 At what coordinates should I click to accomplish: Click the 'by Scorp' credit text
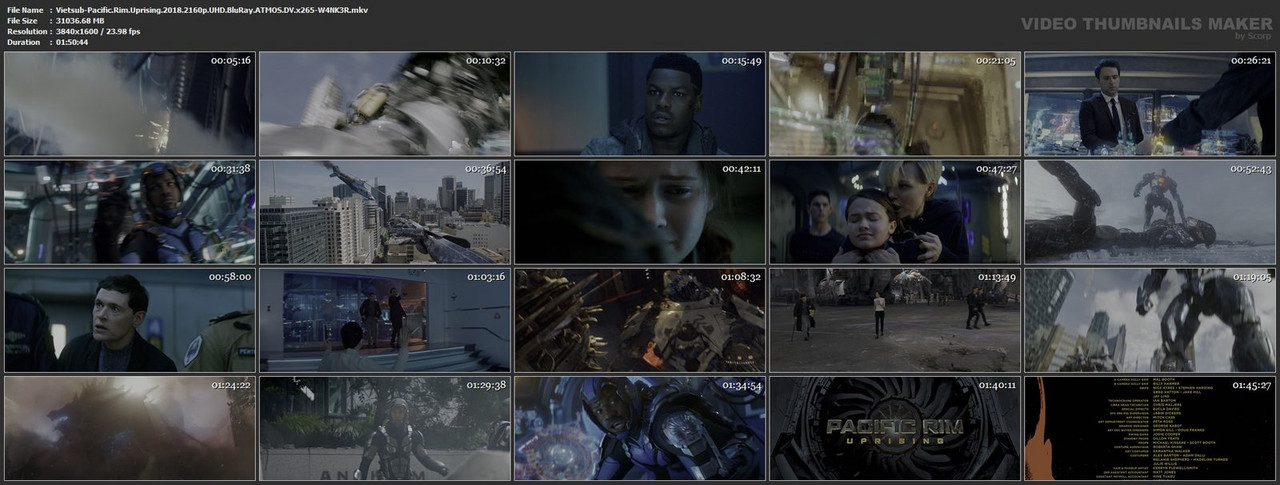1253,36
